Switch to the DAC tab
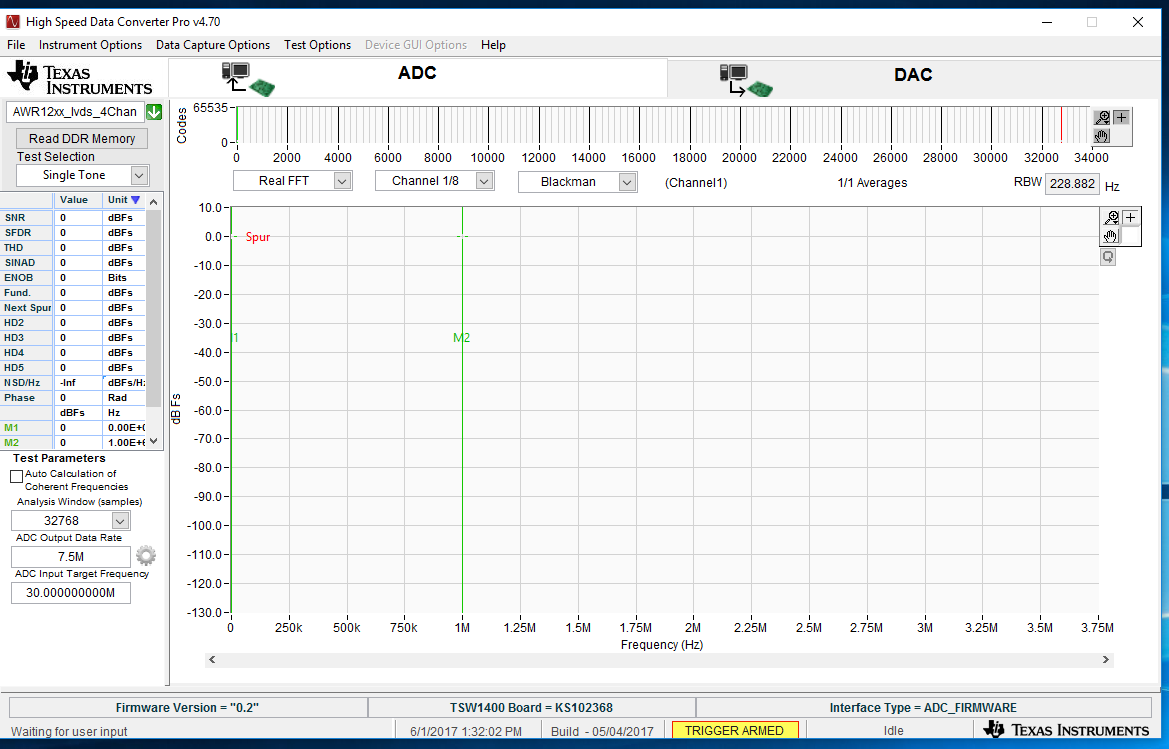This screenshot has width=1169, height=749. [x=913, y=77]
